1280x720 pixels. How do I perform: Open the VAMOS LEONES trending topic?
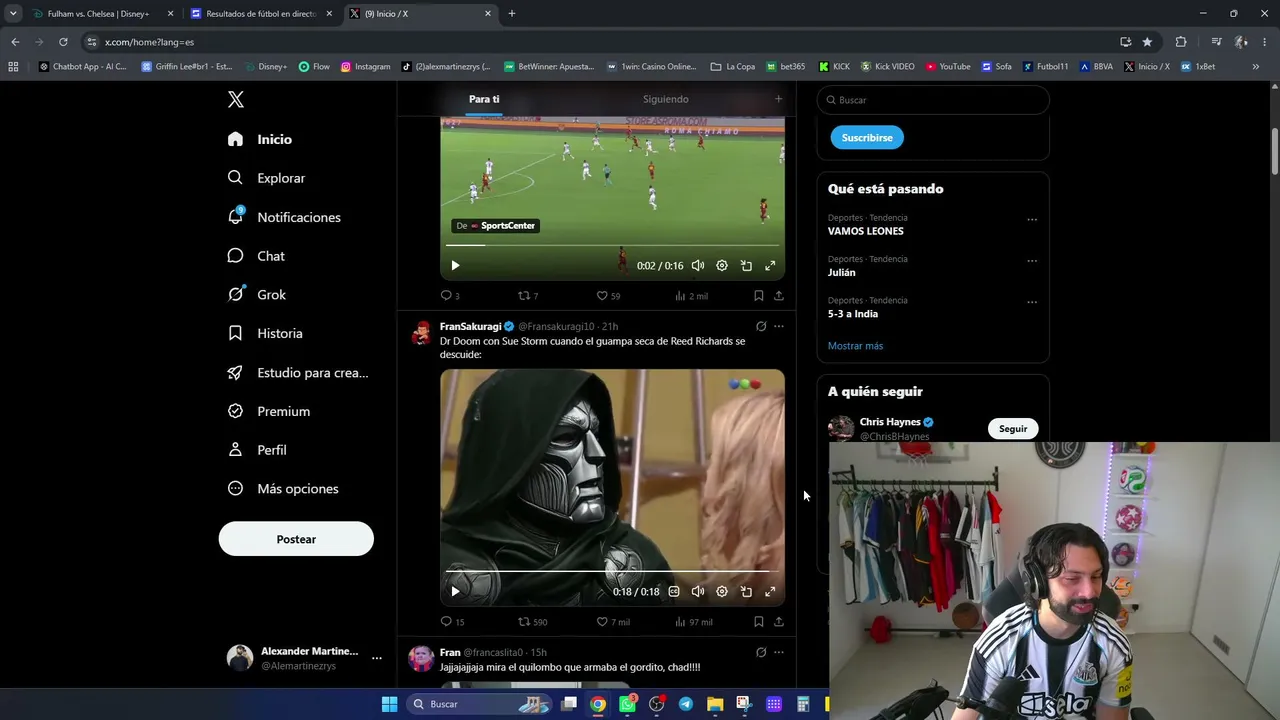866,231
